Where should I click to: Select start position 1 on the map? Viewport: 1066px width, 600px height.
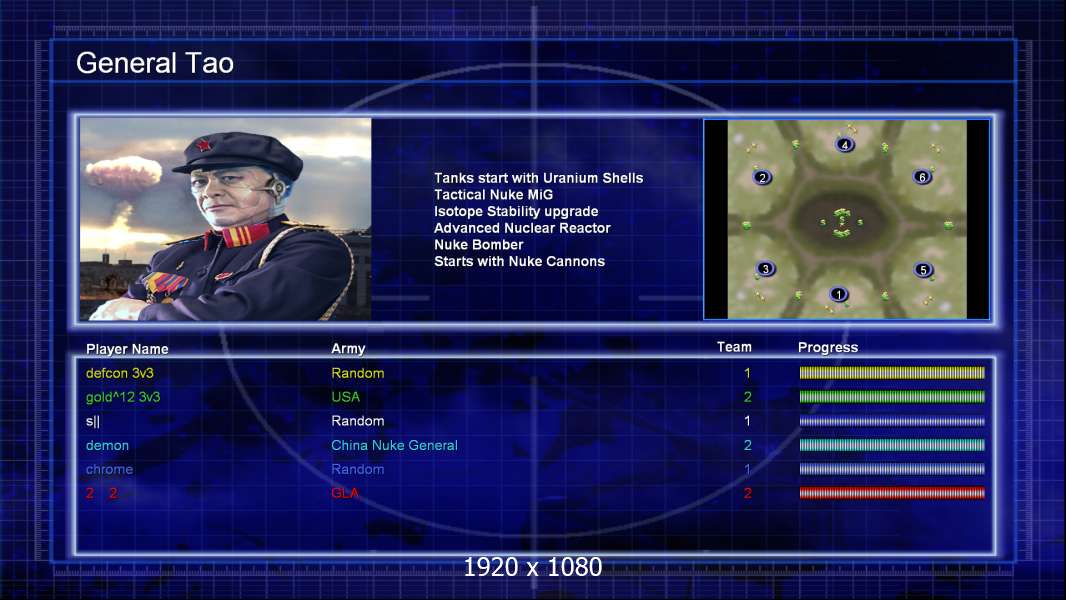(839, 294)
